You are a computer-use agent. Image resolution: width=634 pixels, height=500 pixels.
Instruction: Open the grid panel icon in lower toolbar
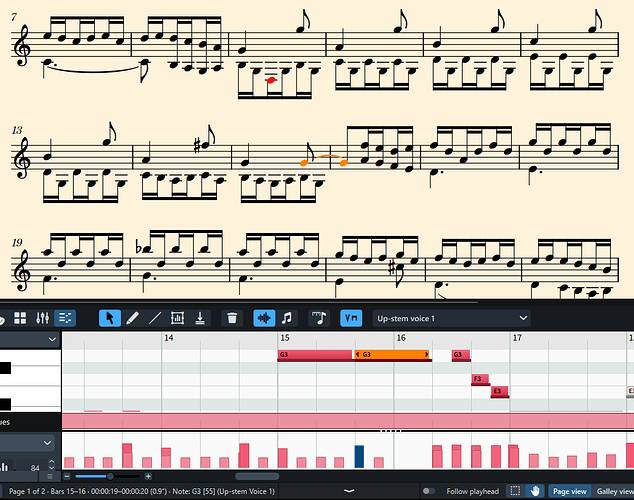20,318
